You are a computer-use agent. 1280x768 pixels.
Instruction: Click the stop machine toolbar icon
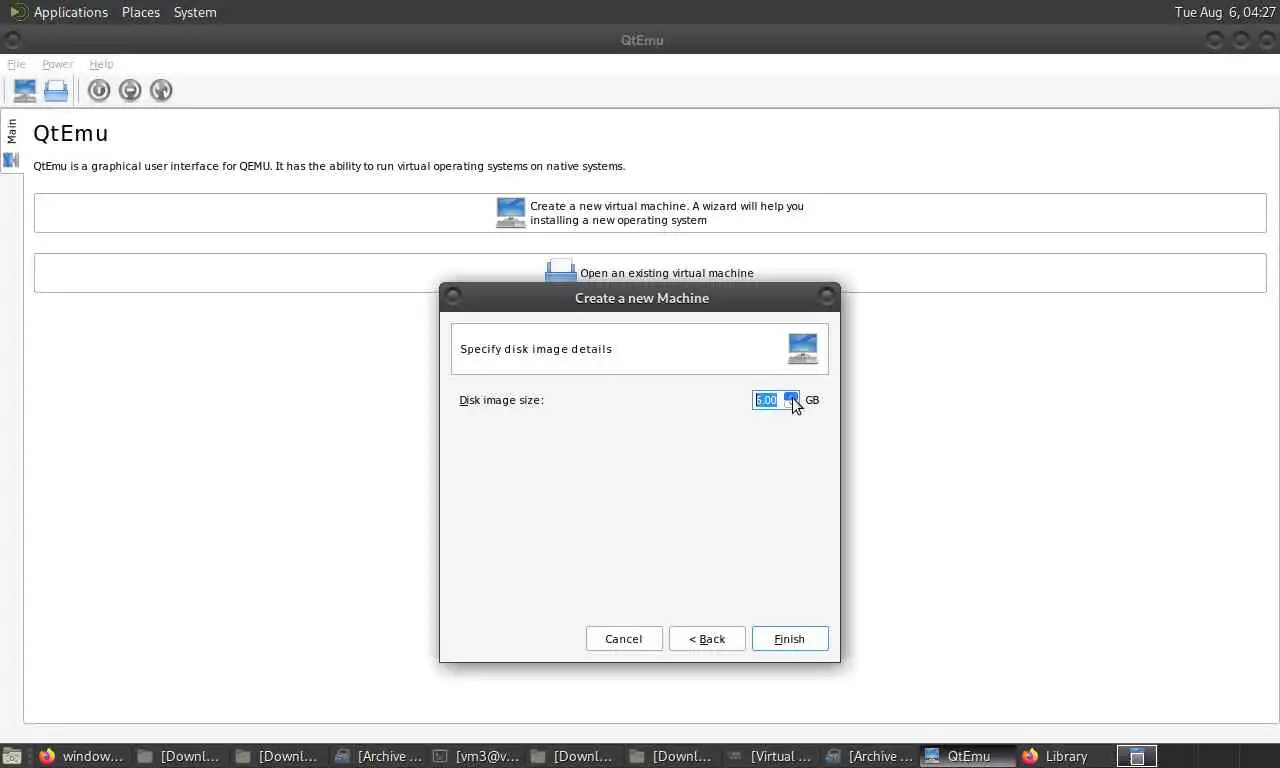[x=130, y=90]
